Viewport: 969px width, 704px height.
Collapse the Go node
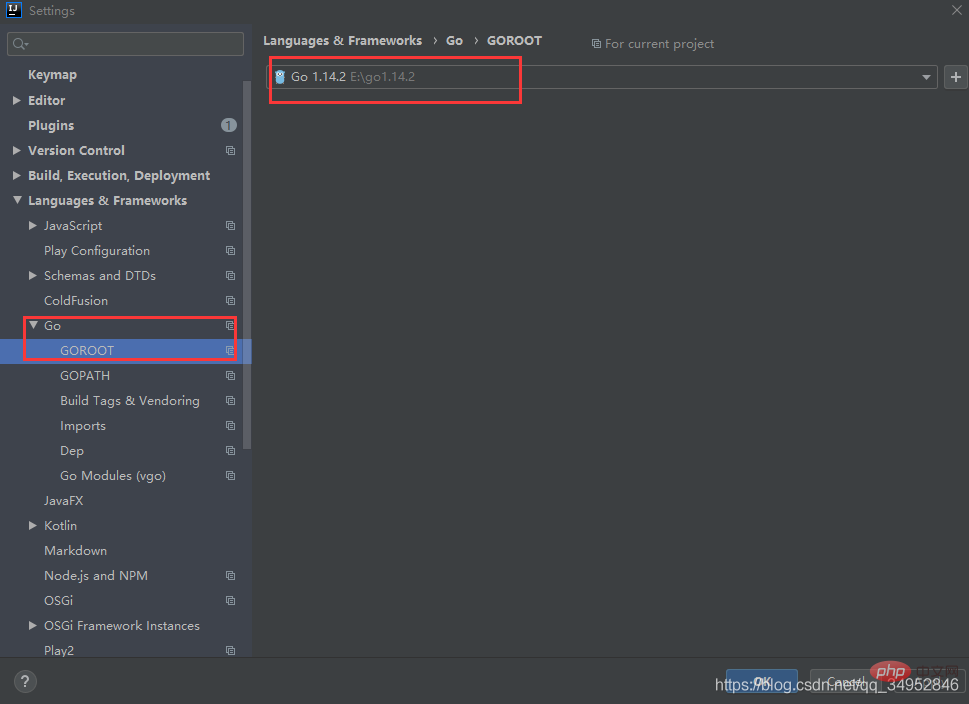[x=33, y=325]
